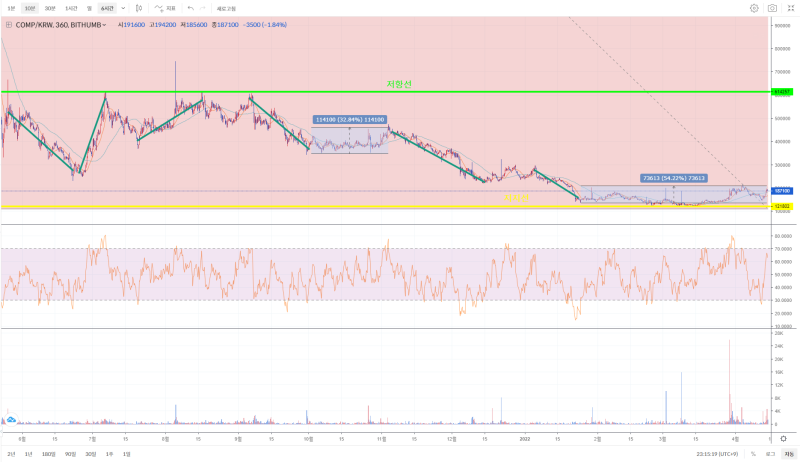Viewport: 800px width, 462px height.
Task: Undo the last chart action
Action: tap(190, 8)
